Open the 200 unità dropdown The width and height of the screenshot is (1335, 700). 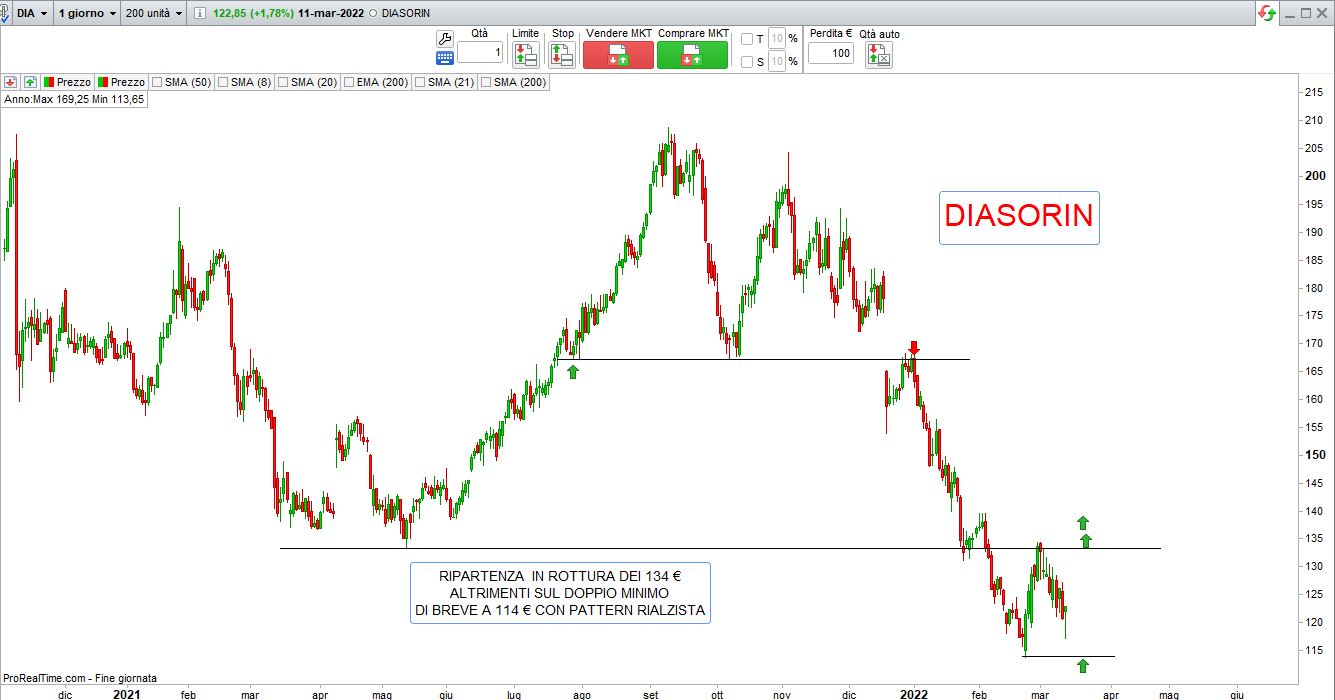tap(153, 14)
